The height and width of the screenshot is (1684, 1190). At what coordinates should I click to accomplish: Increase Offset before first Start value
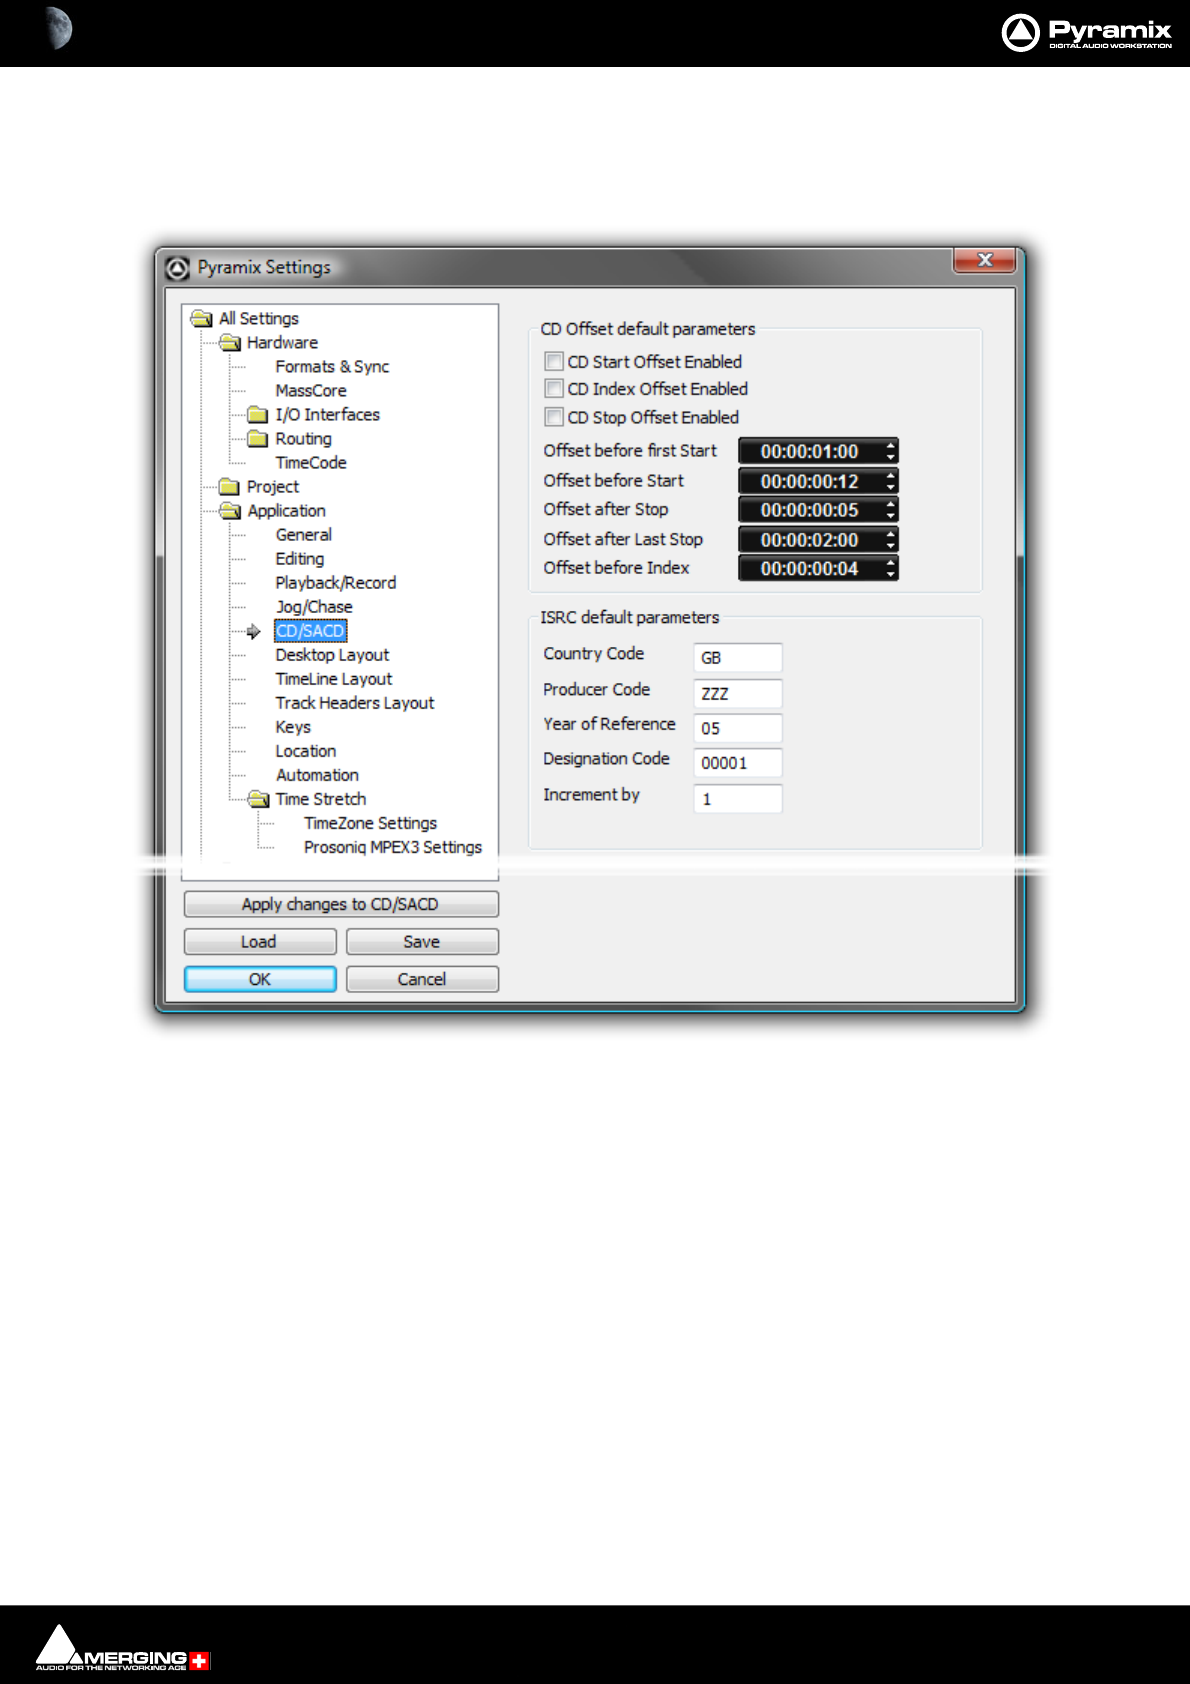tap(890, 445)
